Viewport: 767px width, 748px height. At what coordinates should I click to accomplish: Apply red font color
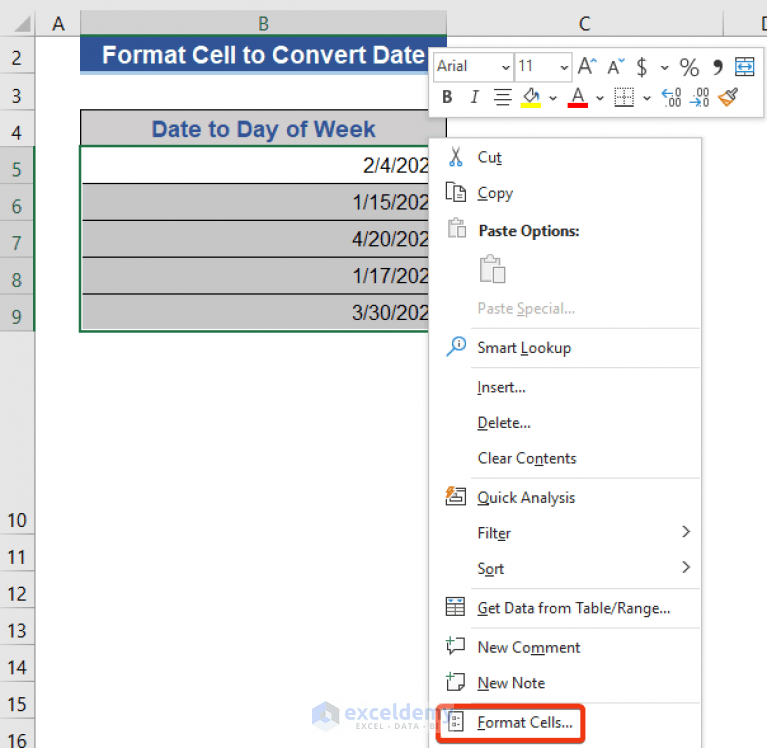coord(578,97)
